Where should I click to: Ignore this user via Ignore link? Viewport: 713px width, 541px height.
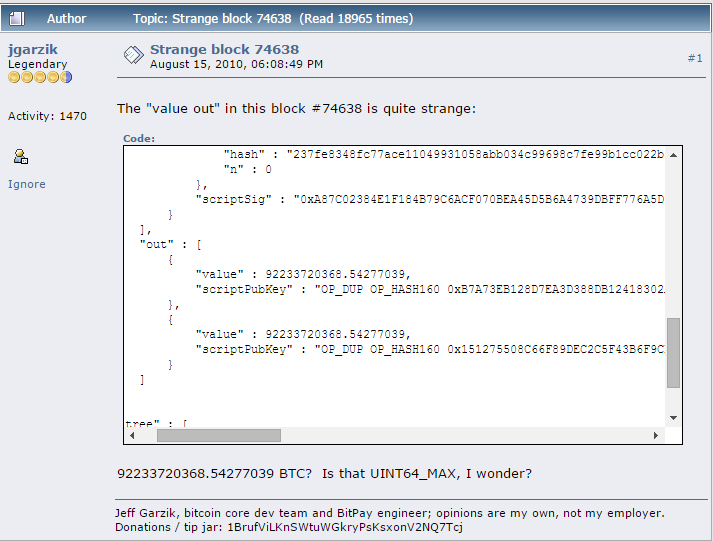tap(27, 184)
